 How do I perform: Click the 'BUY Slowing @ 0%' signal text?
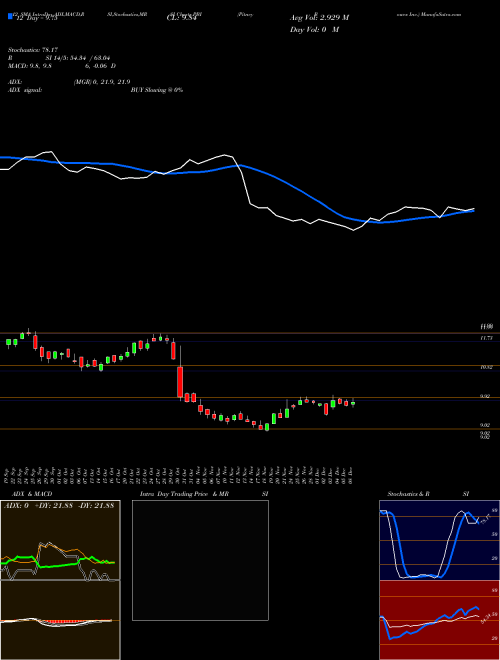(x=157, y=90)
